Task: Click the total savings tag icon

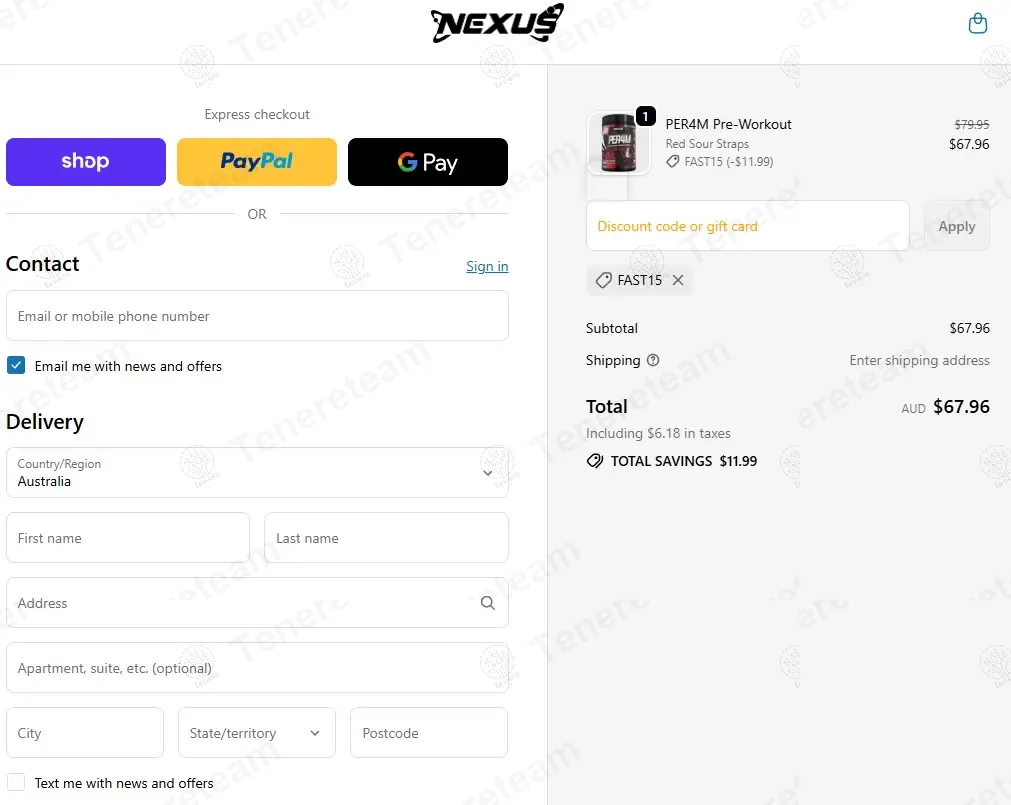Action: coord(594,461)
